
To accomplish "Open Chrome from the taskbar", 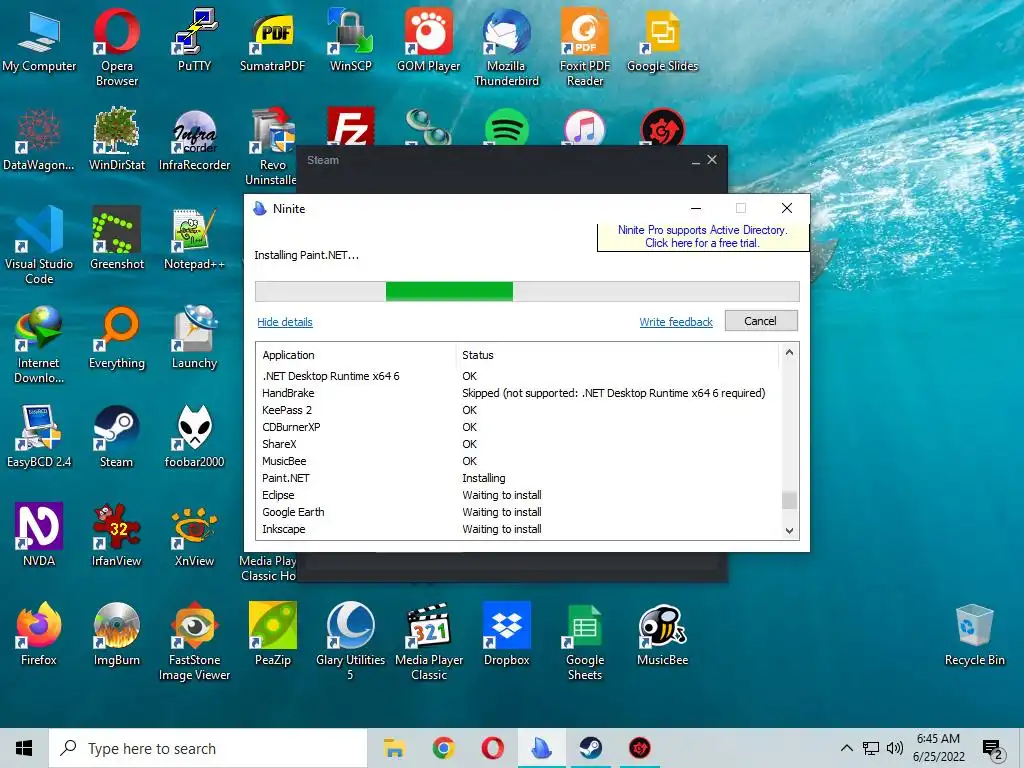I will click(443, 748).
